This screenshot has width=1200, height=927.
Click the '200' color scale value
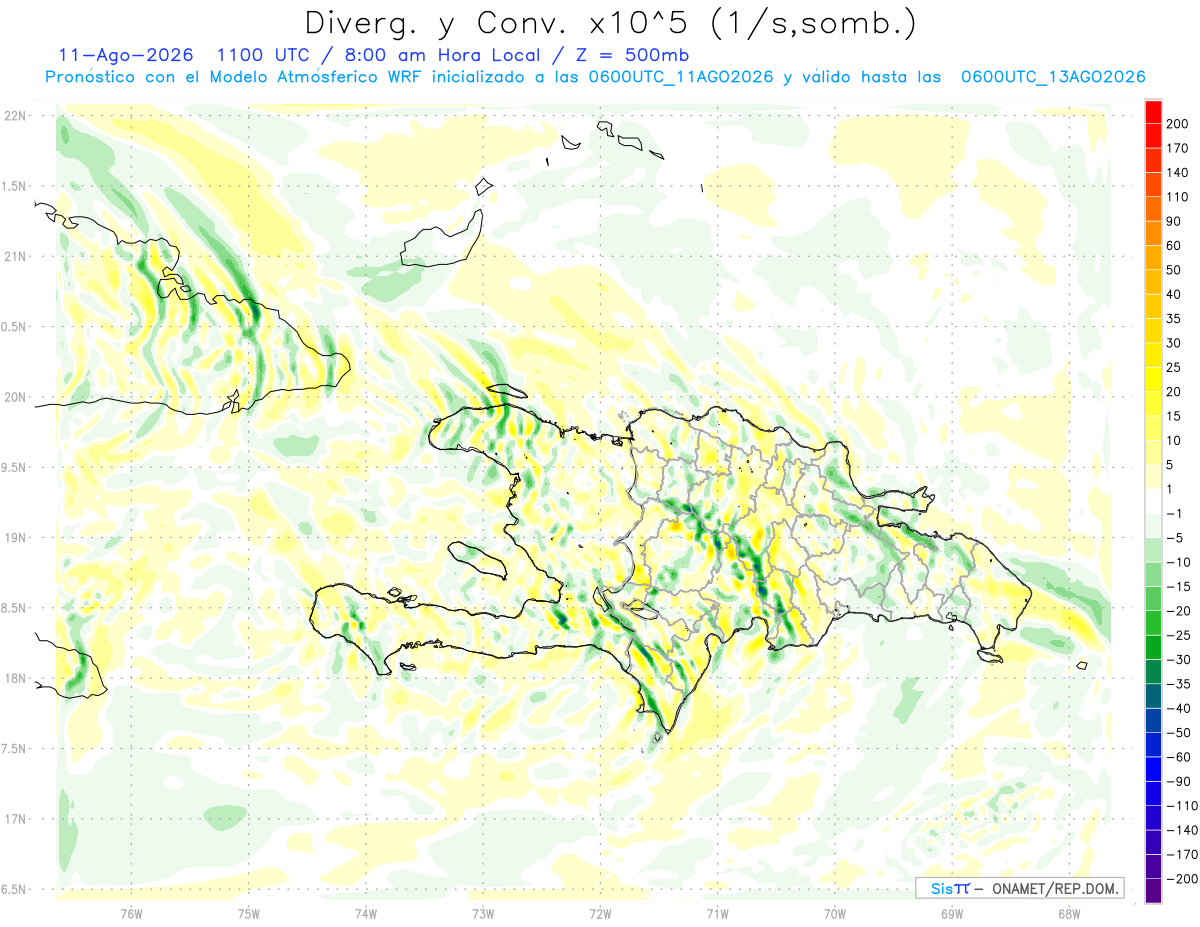[x=1179, y=123]
